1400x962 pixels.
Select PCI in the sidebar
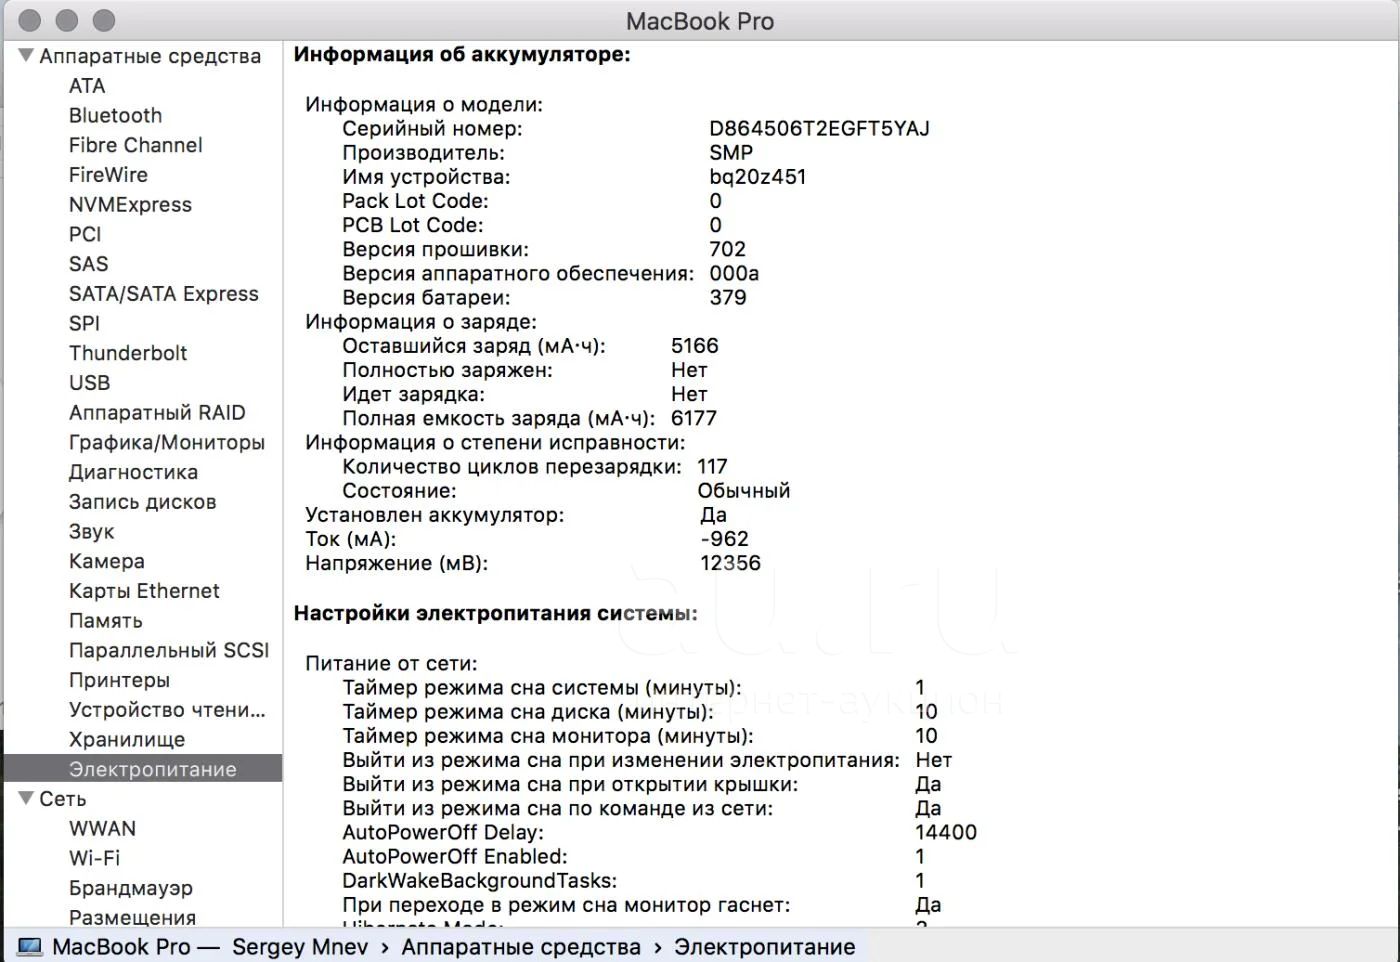click(85, 234)
